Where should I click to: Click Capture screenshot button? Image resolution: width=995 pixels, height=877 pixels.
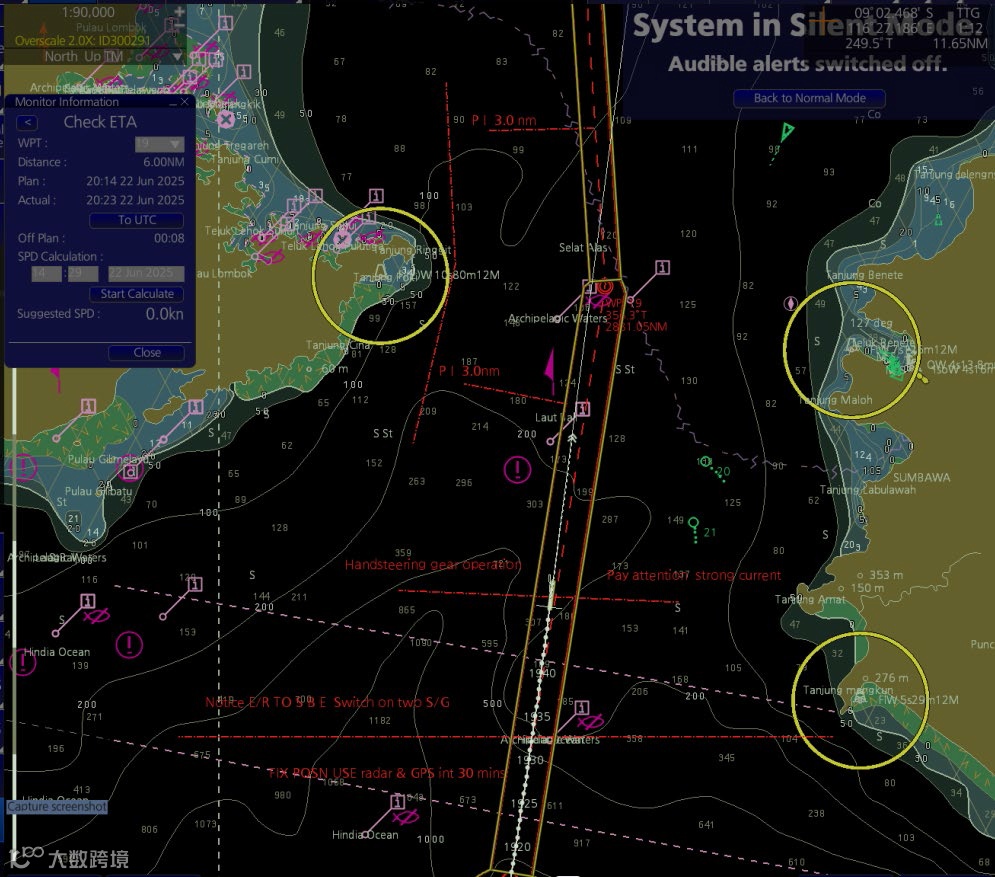(57, 807)
